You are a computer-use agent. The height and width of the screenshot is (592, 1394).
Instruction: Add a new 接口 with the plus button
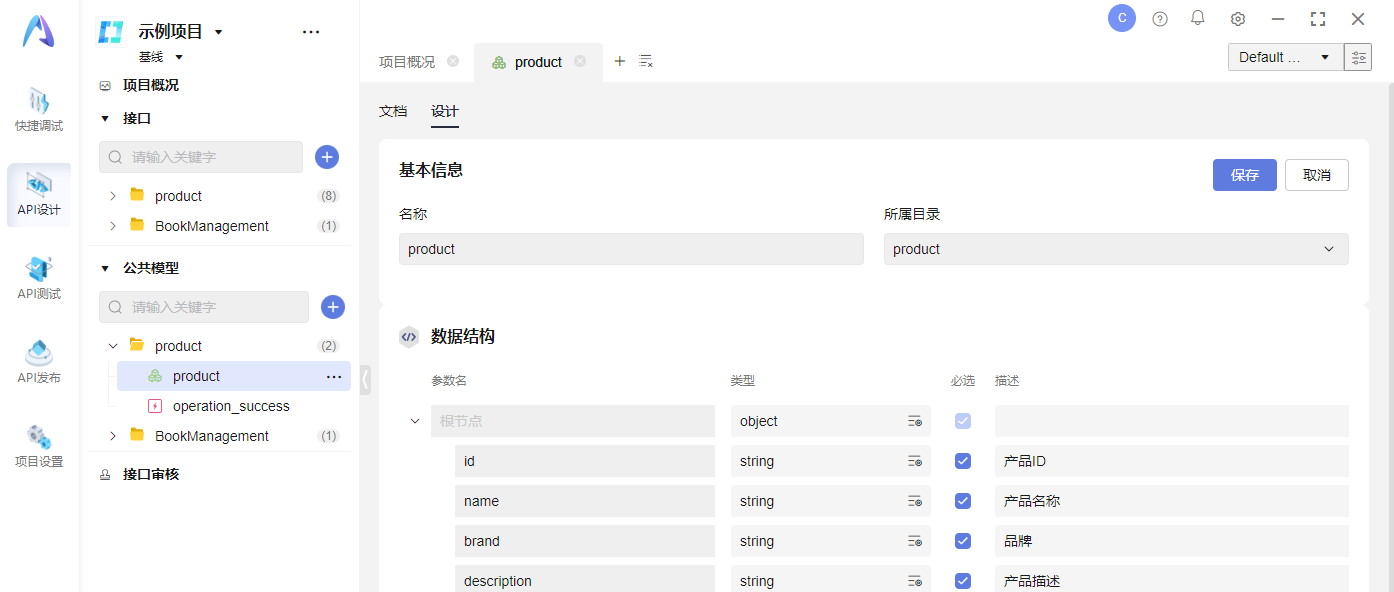(327, 157)
